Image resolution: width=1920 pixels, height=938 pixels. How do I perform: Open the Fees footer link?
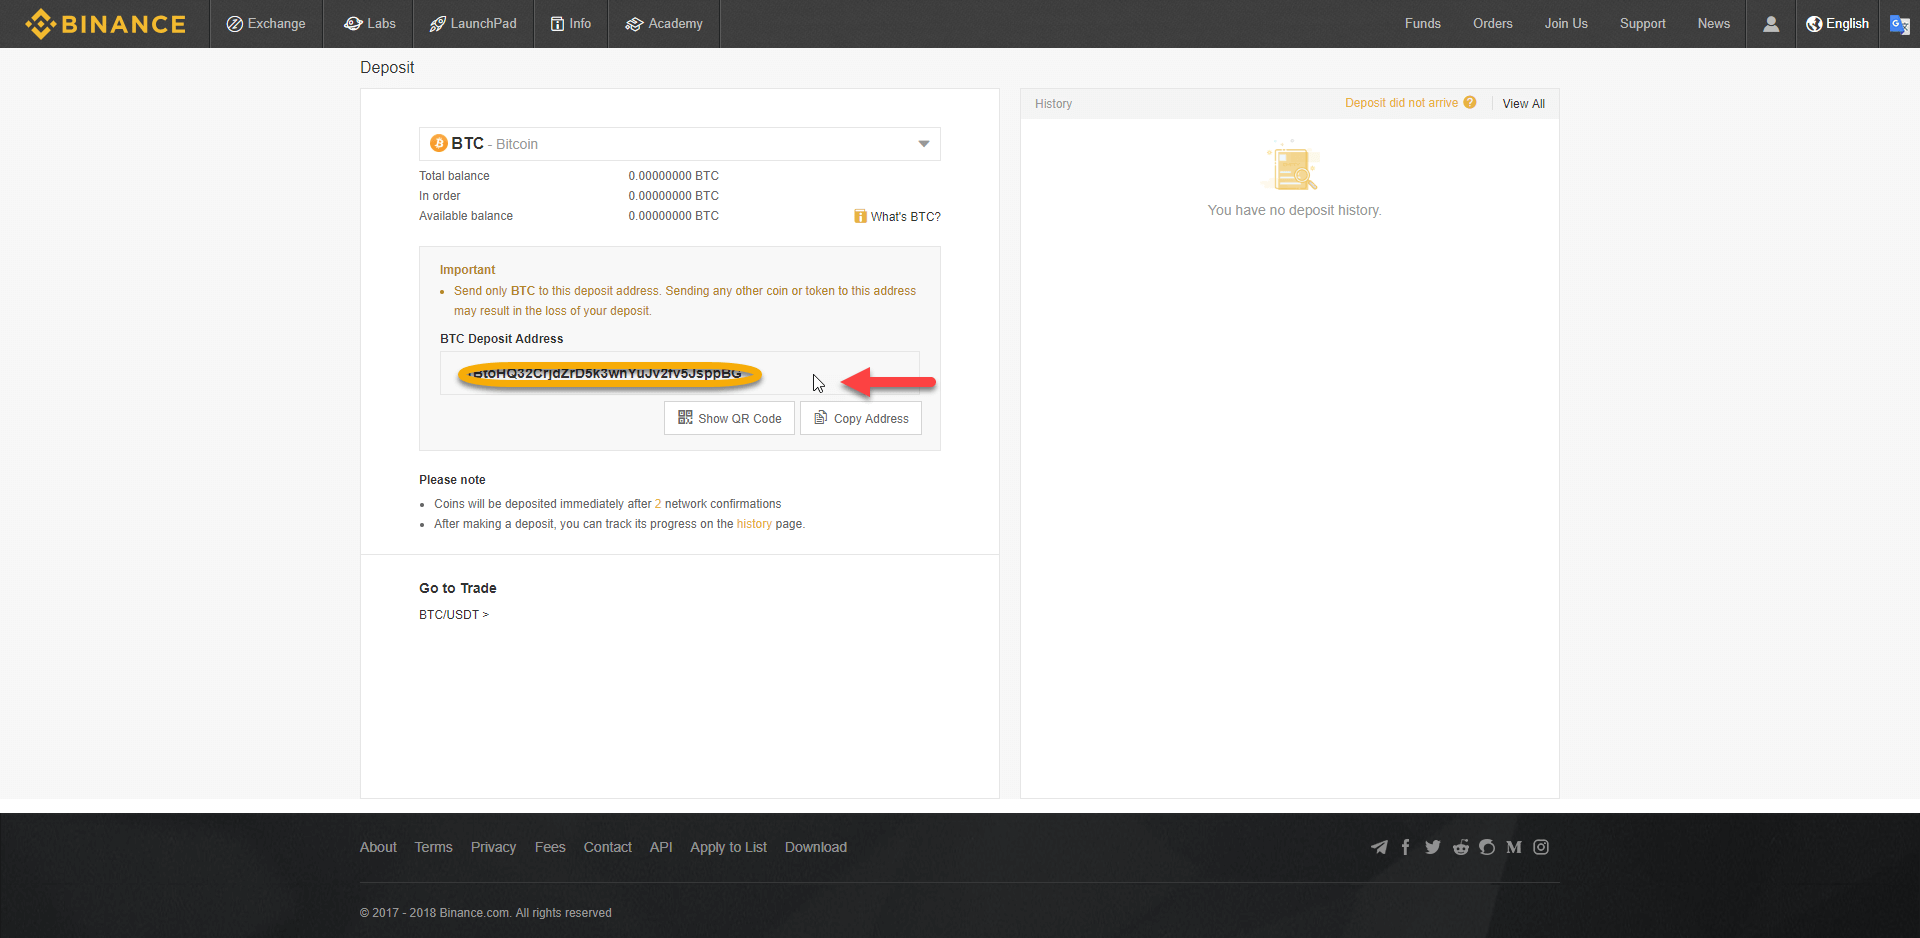[x=550, y=847]
